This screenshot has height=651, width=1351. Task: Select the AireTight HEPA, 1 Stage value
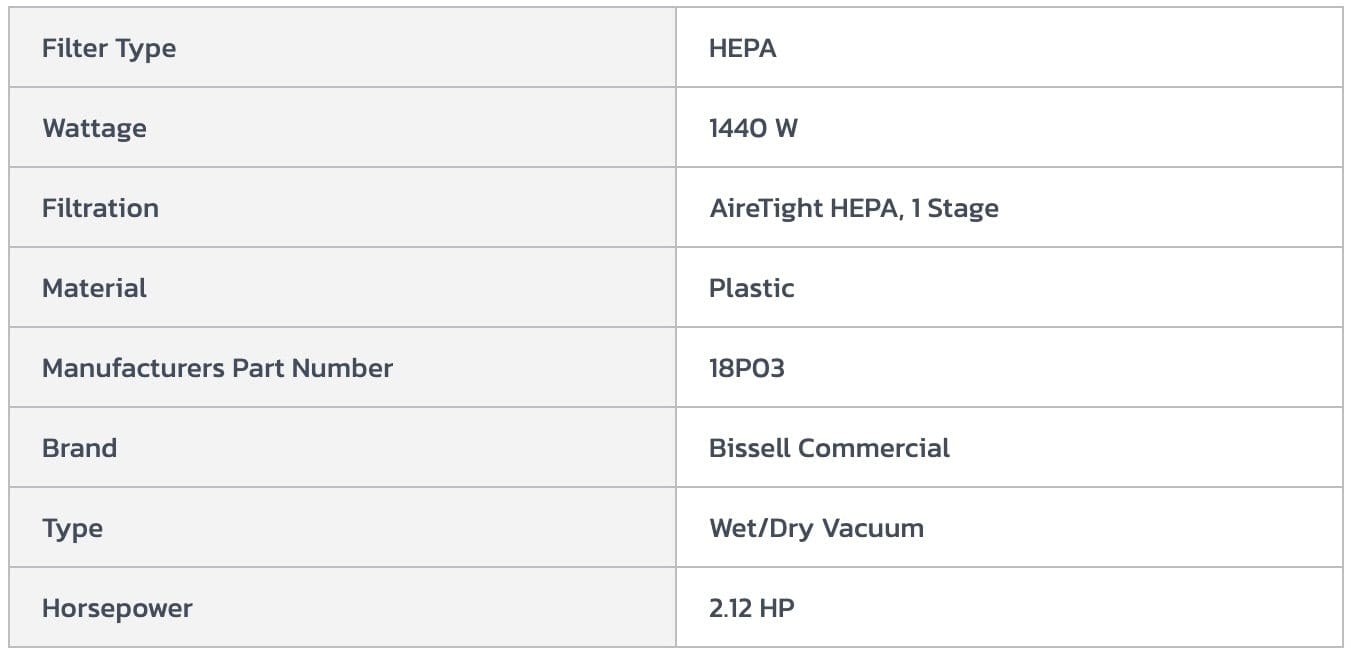[853, 208]
